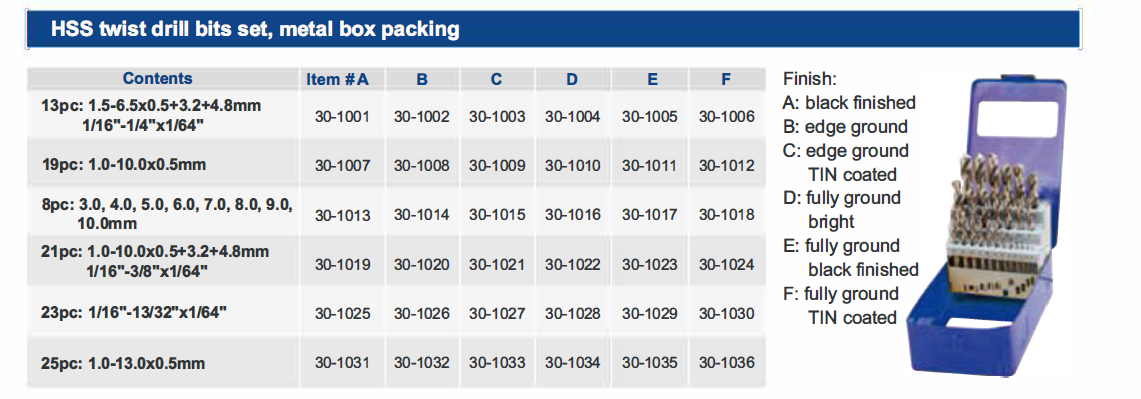Image resolution: width=1141 pixels, height=399 pixels.
Task: Click item number 30-1015
Action: pyautogui.click(x=496, y=215)
